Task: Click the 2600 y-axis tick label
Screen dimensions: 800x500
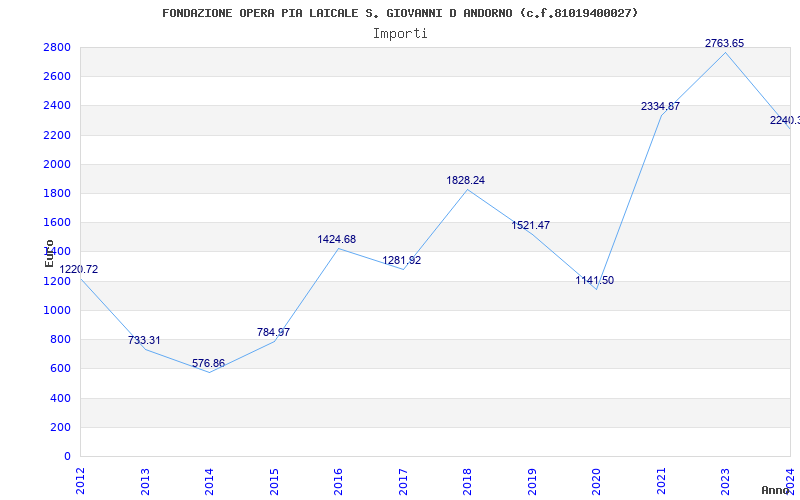Action: pos(57,77)
